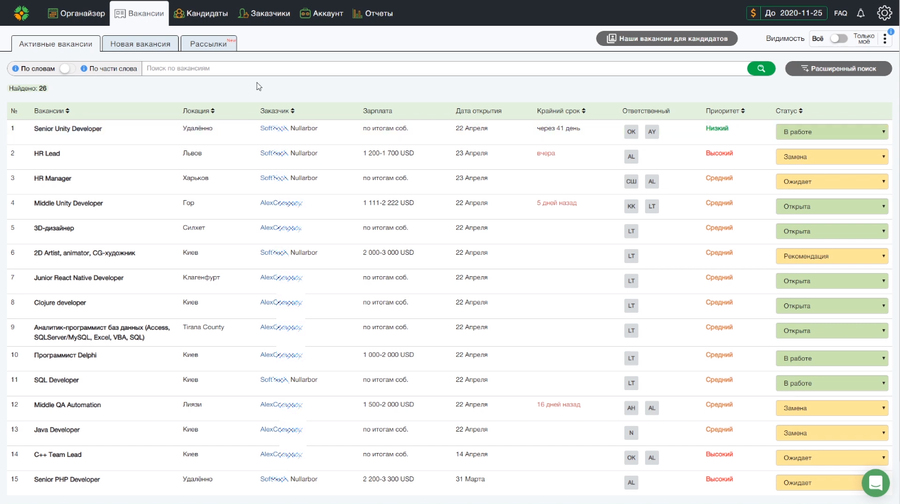Open the Senior Unity Developer vacancy
The image size is (900, 504).
click(68, 129)
